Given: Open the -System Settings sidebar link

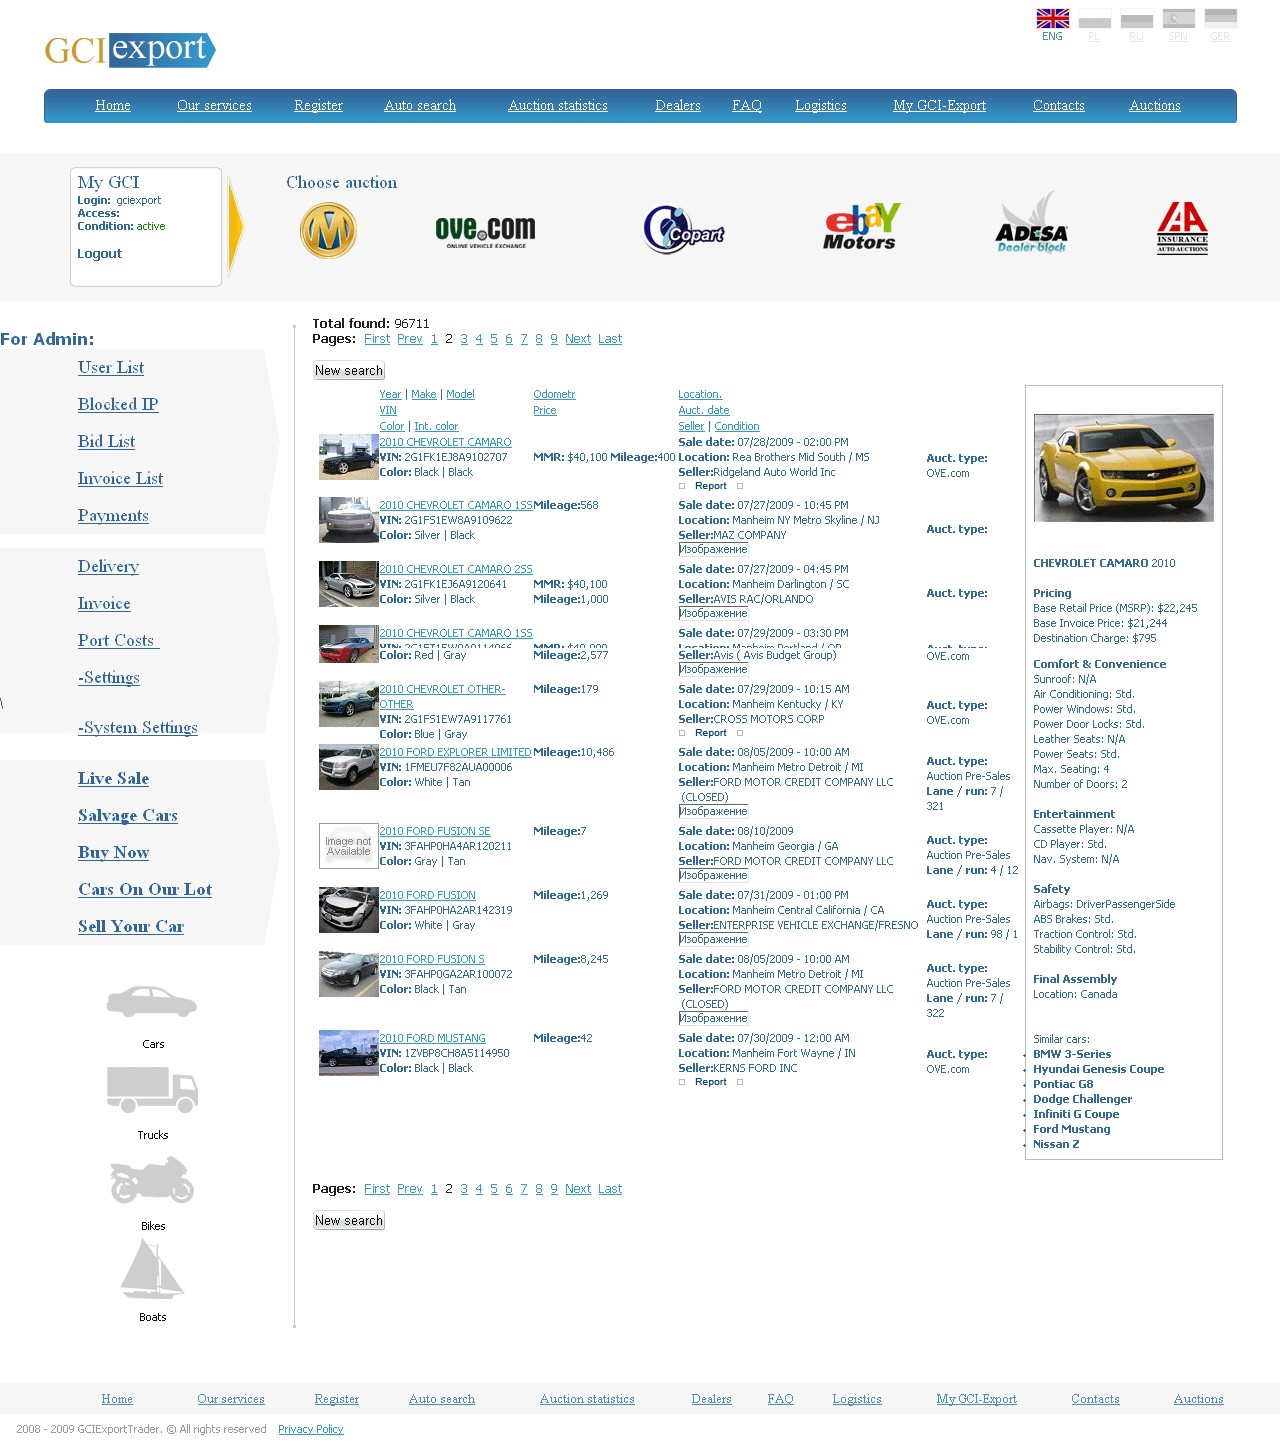Looking at the screenshot, I should point(138,727).
